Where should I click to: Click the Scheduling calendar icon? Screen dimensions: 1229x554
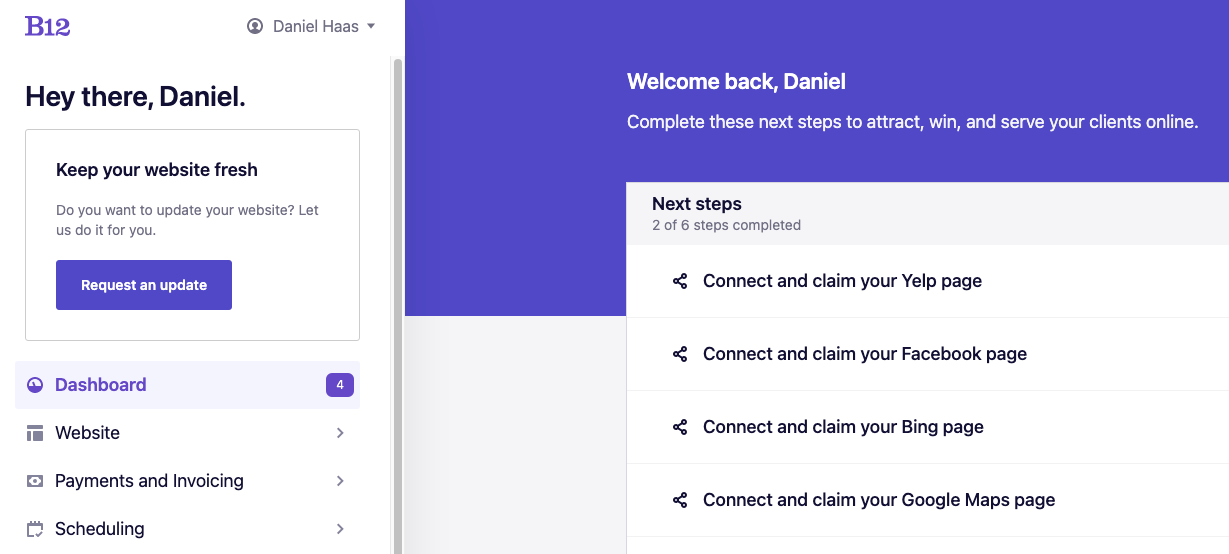point(35,529)
